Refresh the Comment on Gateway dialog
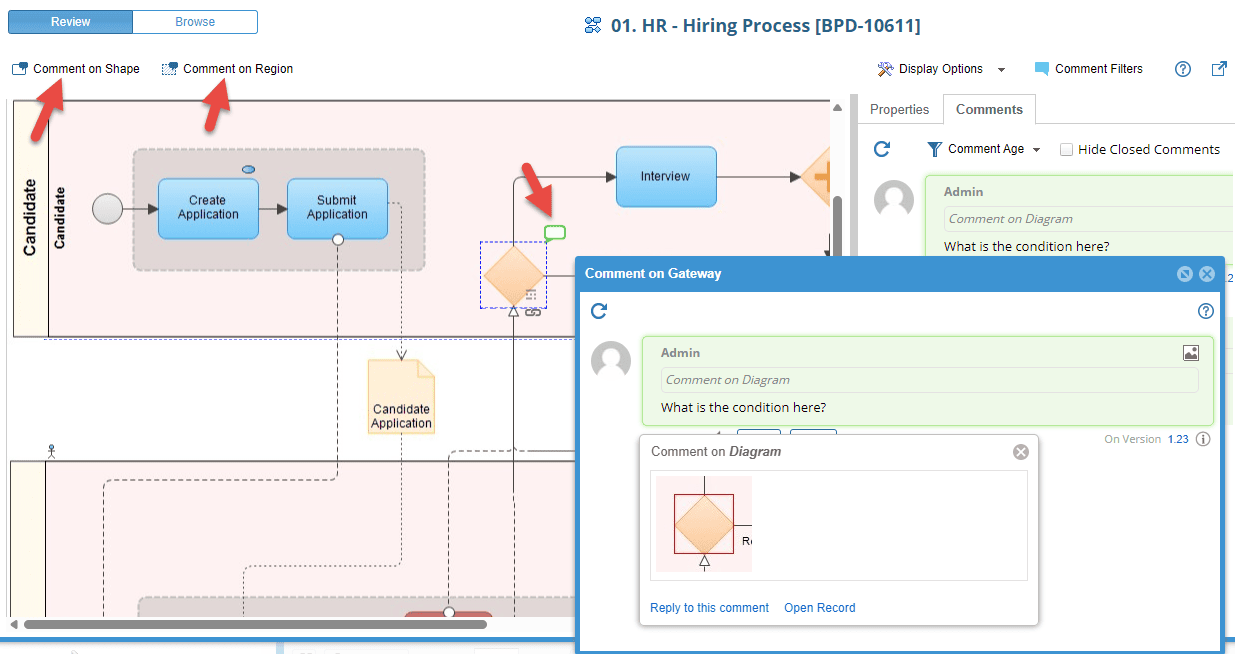The image size is (1235, 654). tap(599, 311)
